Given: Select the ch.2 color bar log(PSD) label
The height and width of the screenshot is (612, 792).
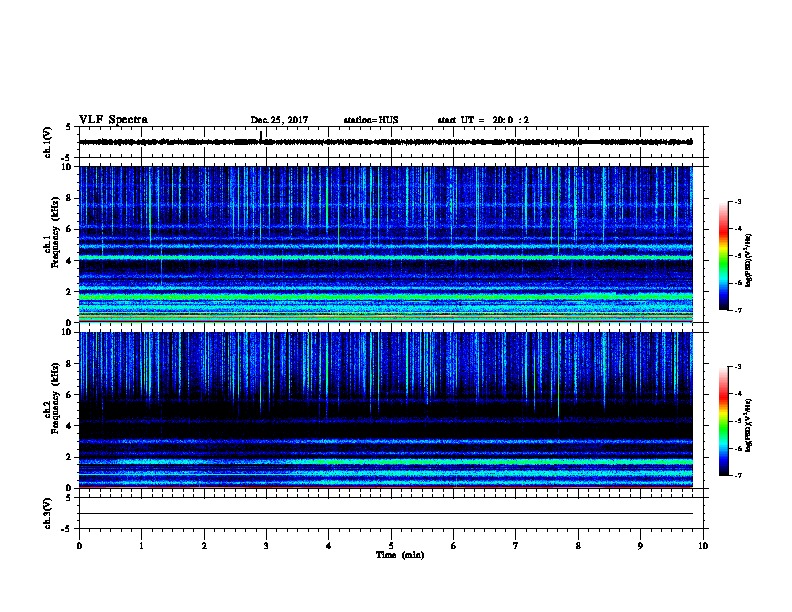Looking at the screenshot, I should pyautogui.click(x=749, y=425).
